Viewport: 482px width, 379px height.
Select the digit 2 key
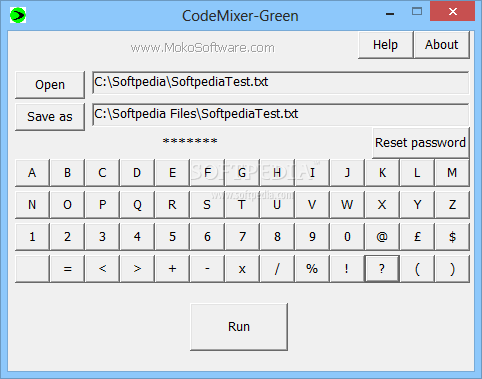(67, 237)
